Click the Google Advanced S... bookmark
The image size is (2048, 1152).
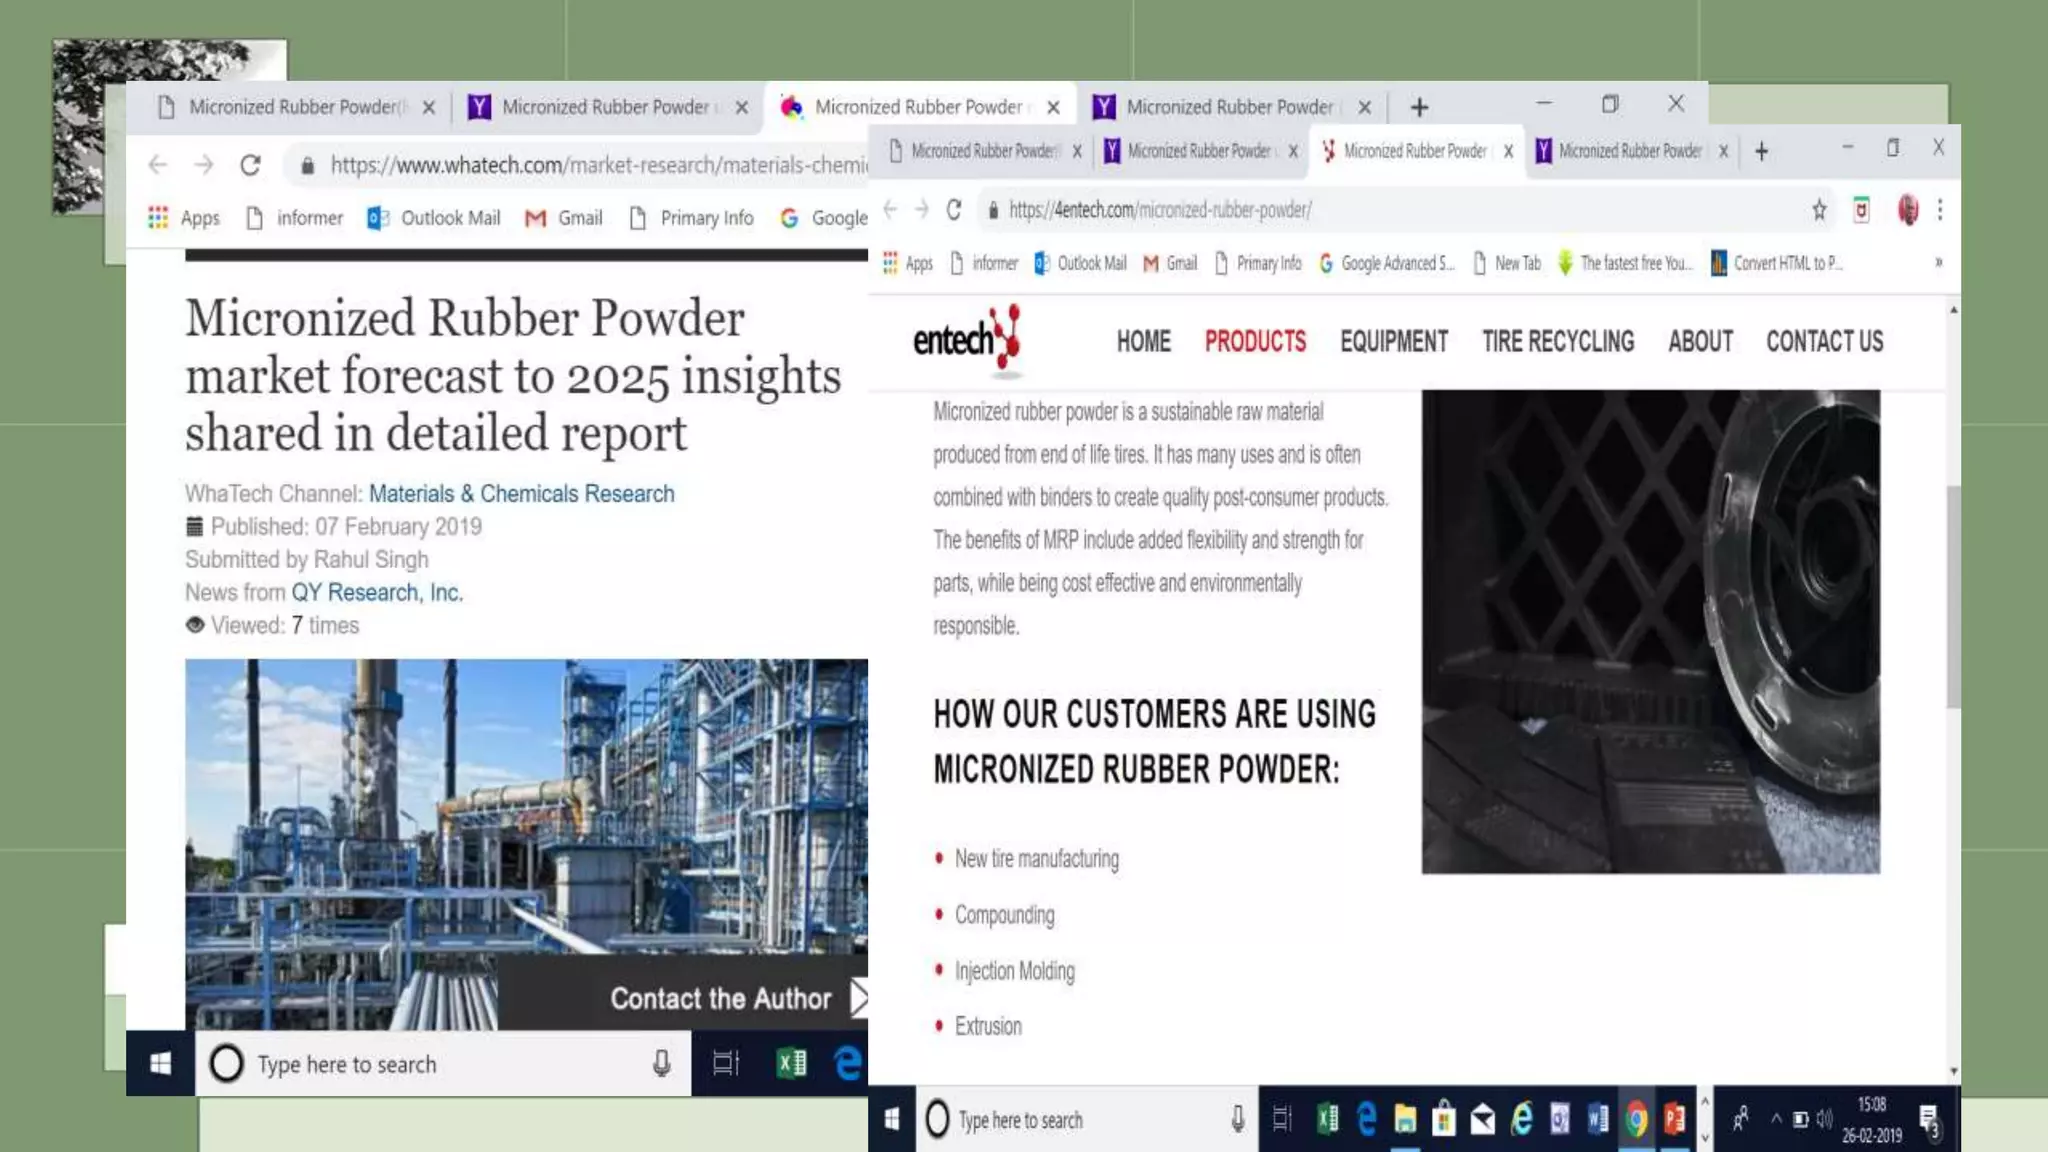pos(1387,263)
